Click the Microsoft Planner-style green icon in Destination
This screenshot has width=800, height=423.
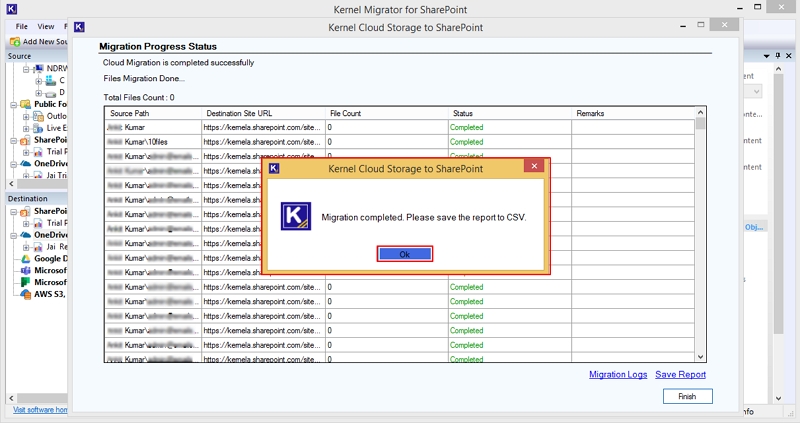[26, 282]
